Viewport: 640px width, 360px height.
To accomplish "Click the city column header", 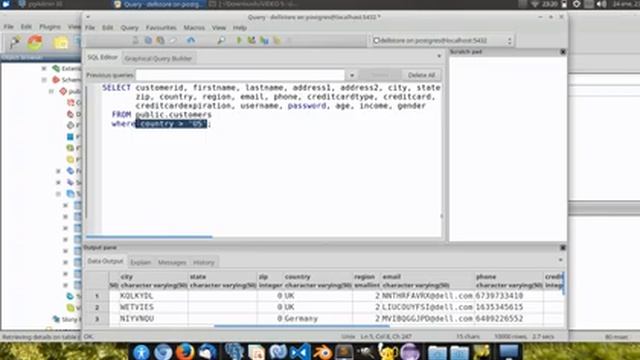I will tap(153, 281).
